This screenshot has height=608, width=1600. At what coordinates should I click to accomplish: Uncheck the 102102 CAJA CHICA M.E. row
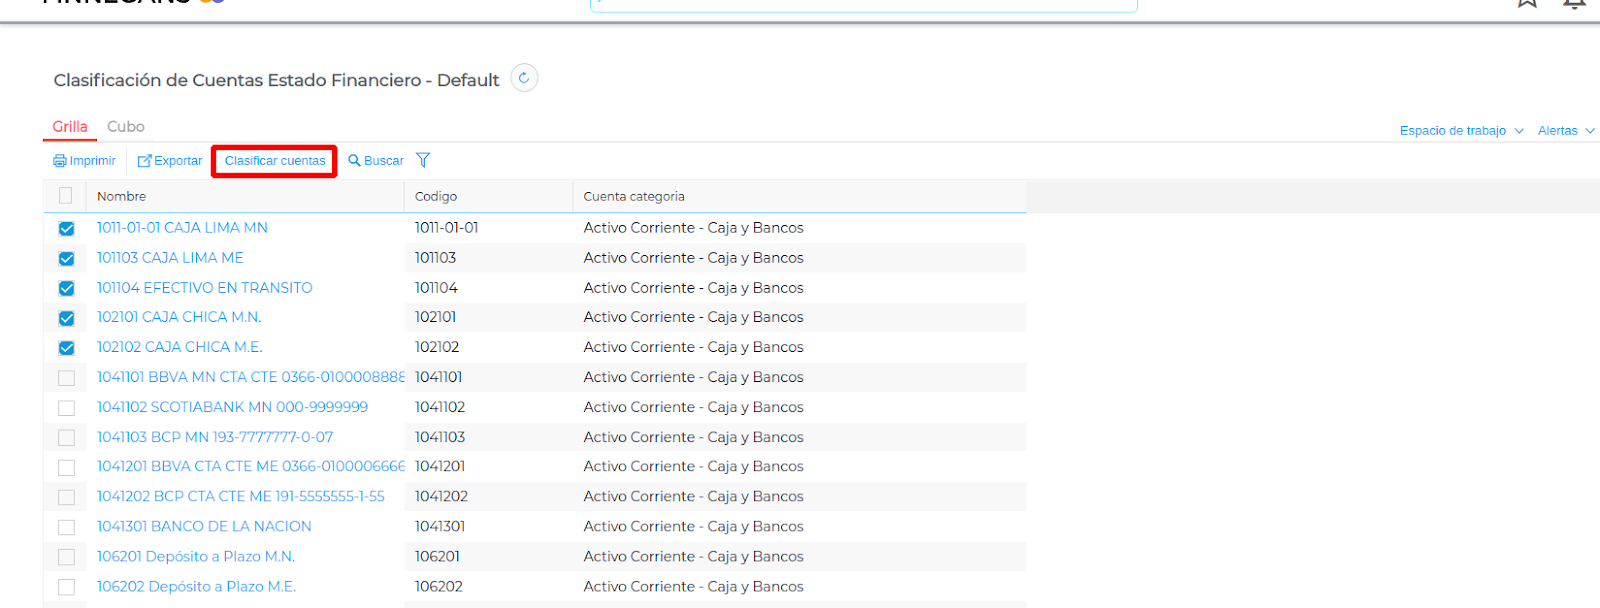click(x=66, y=348)
